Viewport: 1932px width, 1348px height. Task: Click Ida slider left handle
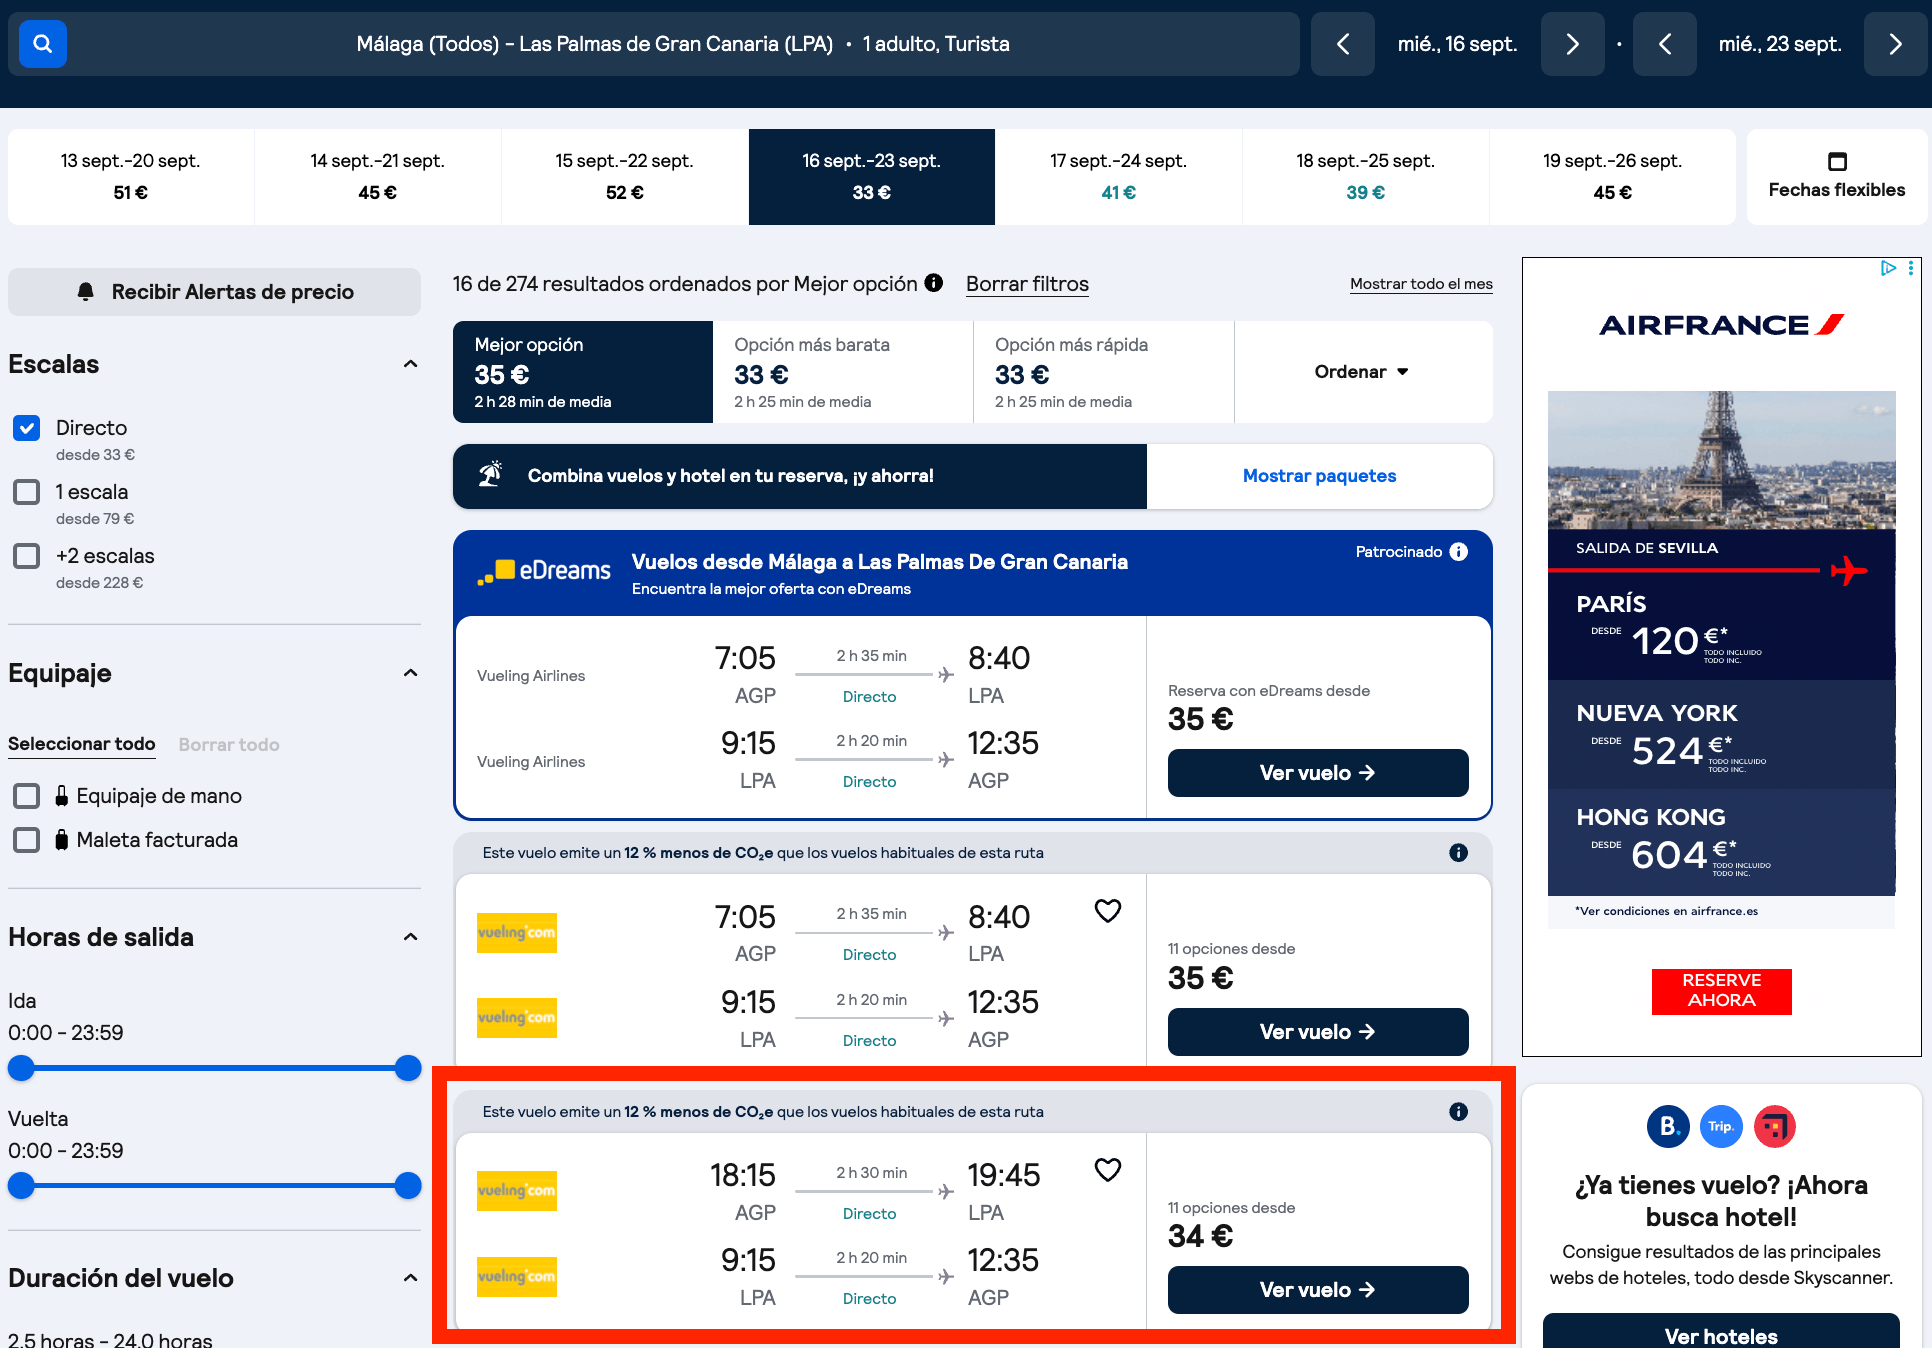point(21,1068)
